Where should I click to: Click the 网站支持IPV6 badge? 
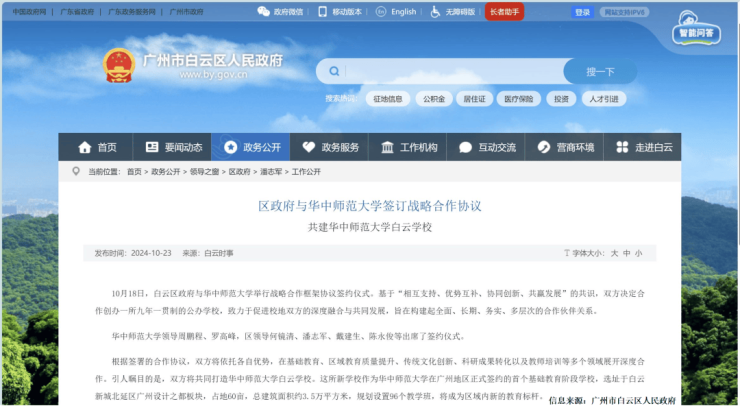(624, 12)
